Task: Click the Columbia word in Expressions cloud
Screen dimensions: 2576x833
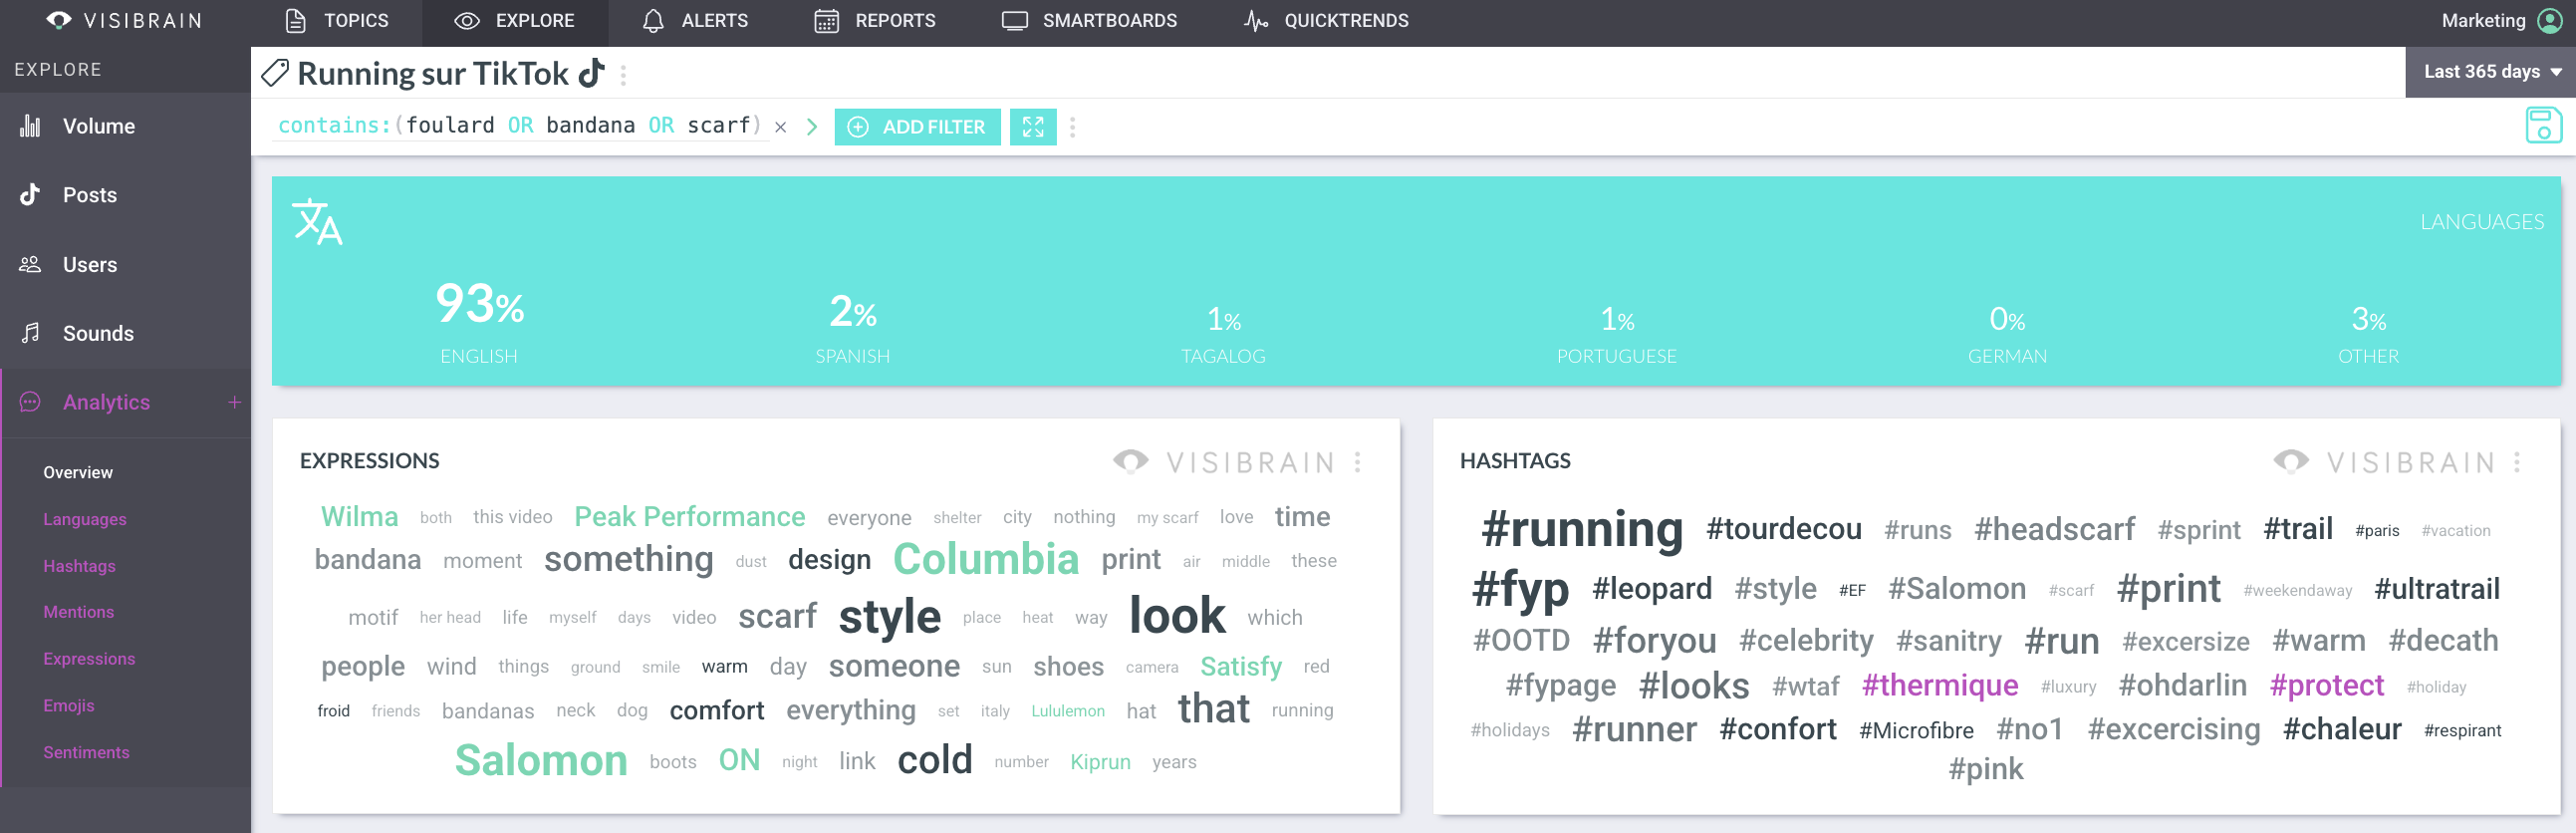Action: [985, 559]
